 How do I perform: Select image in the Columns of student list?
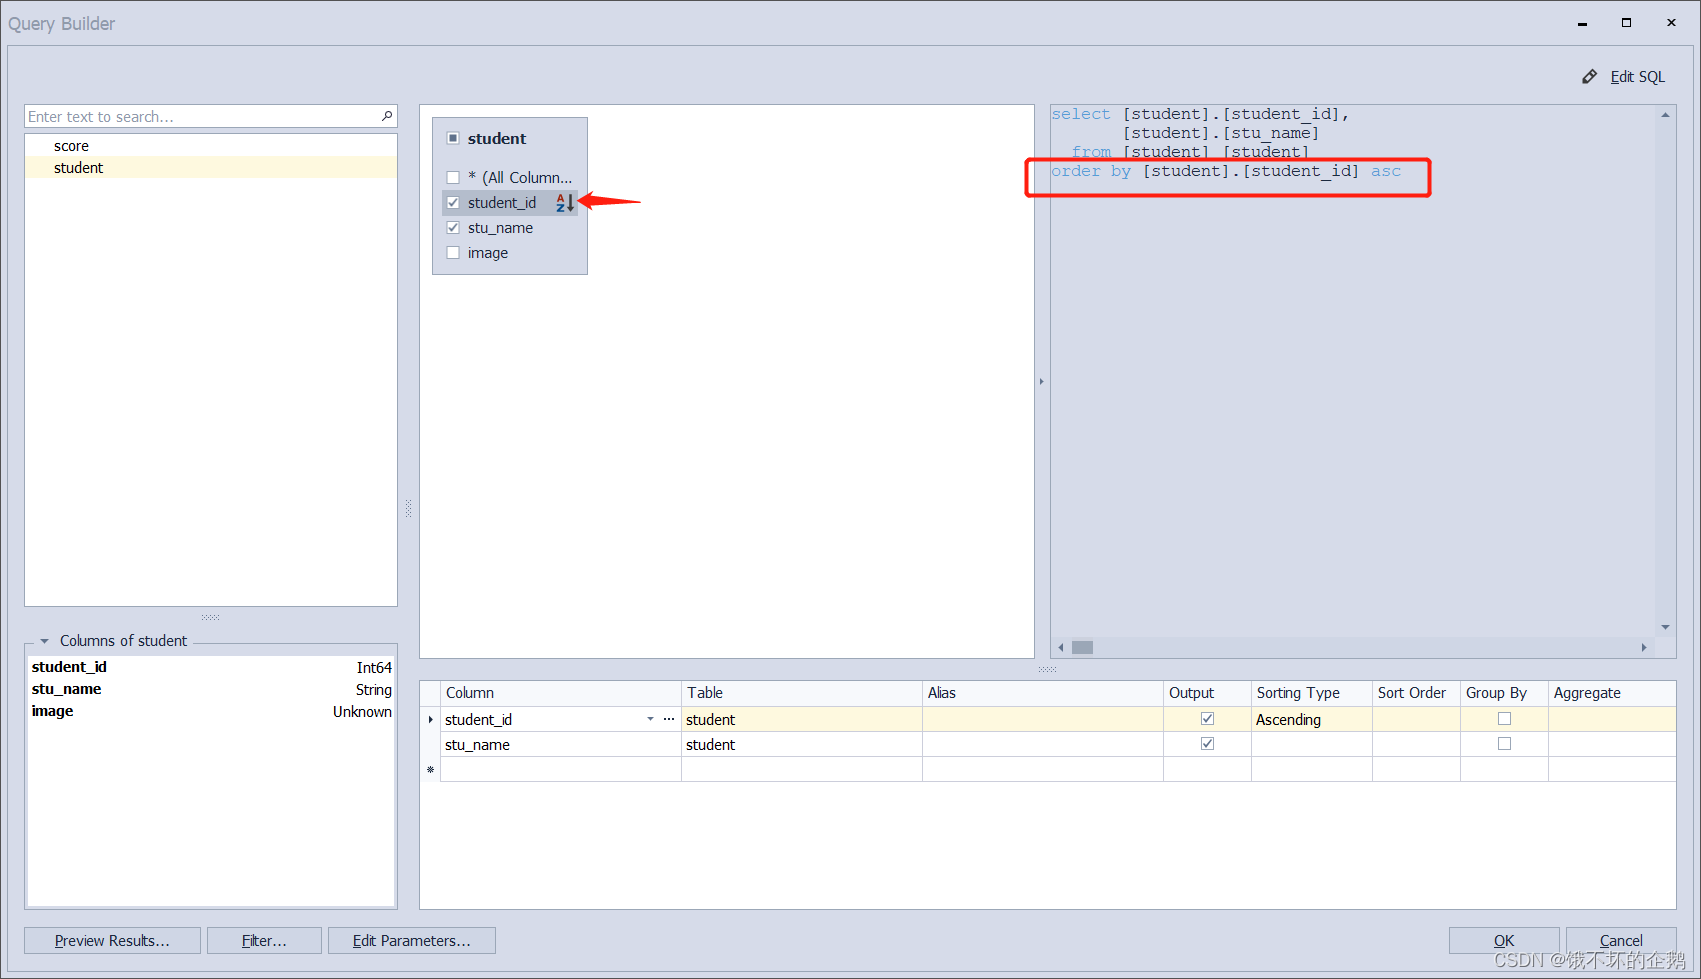tap(211, 711)
